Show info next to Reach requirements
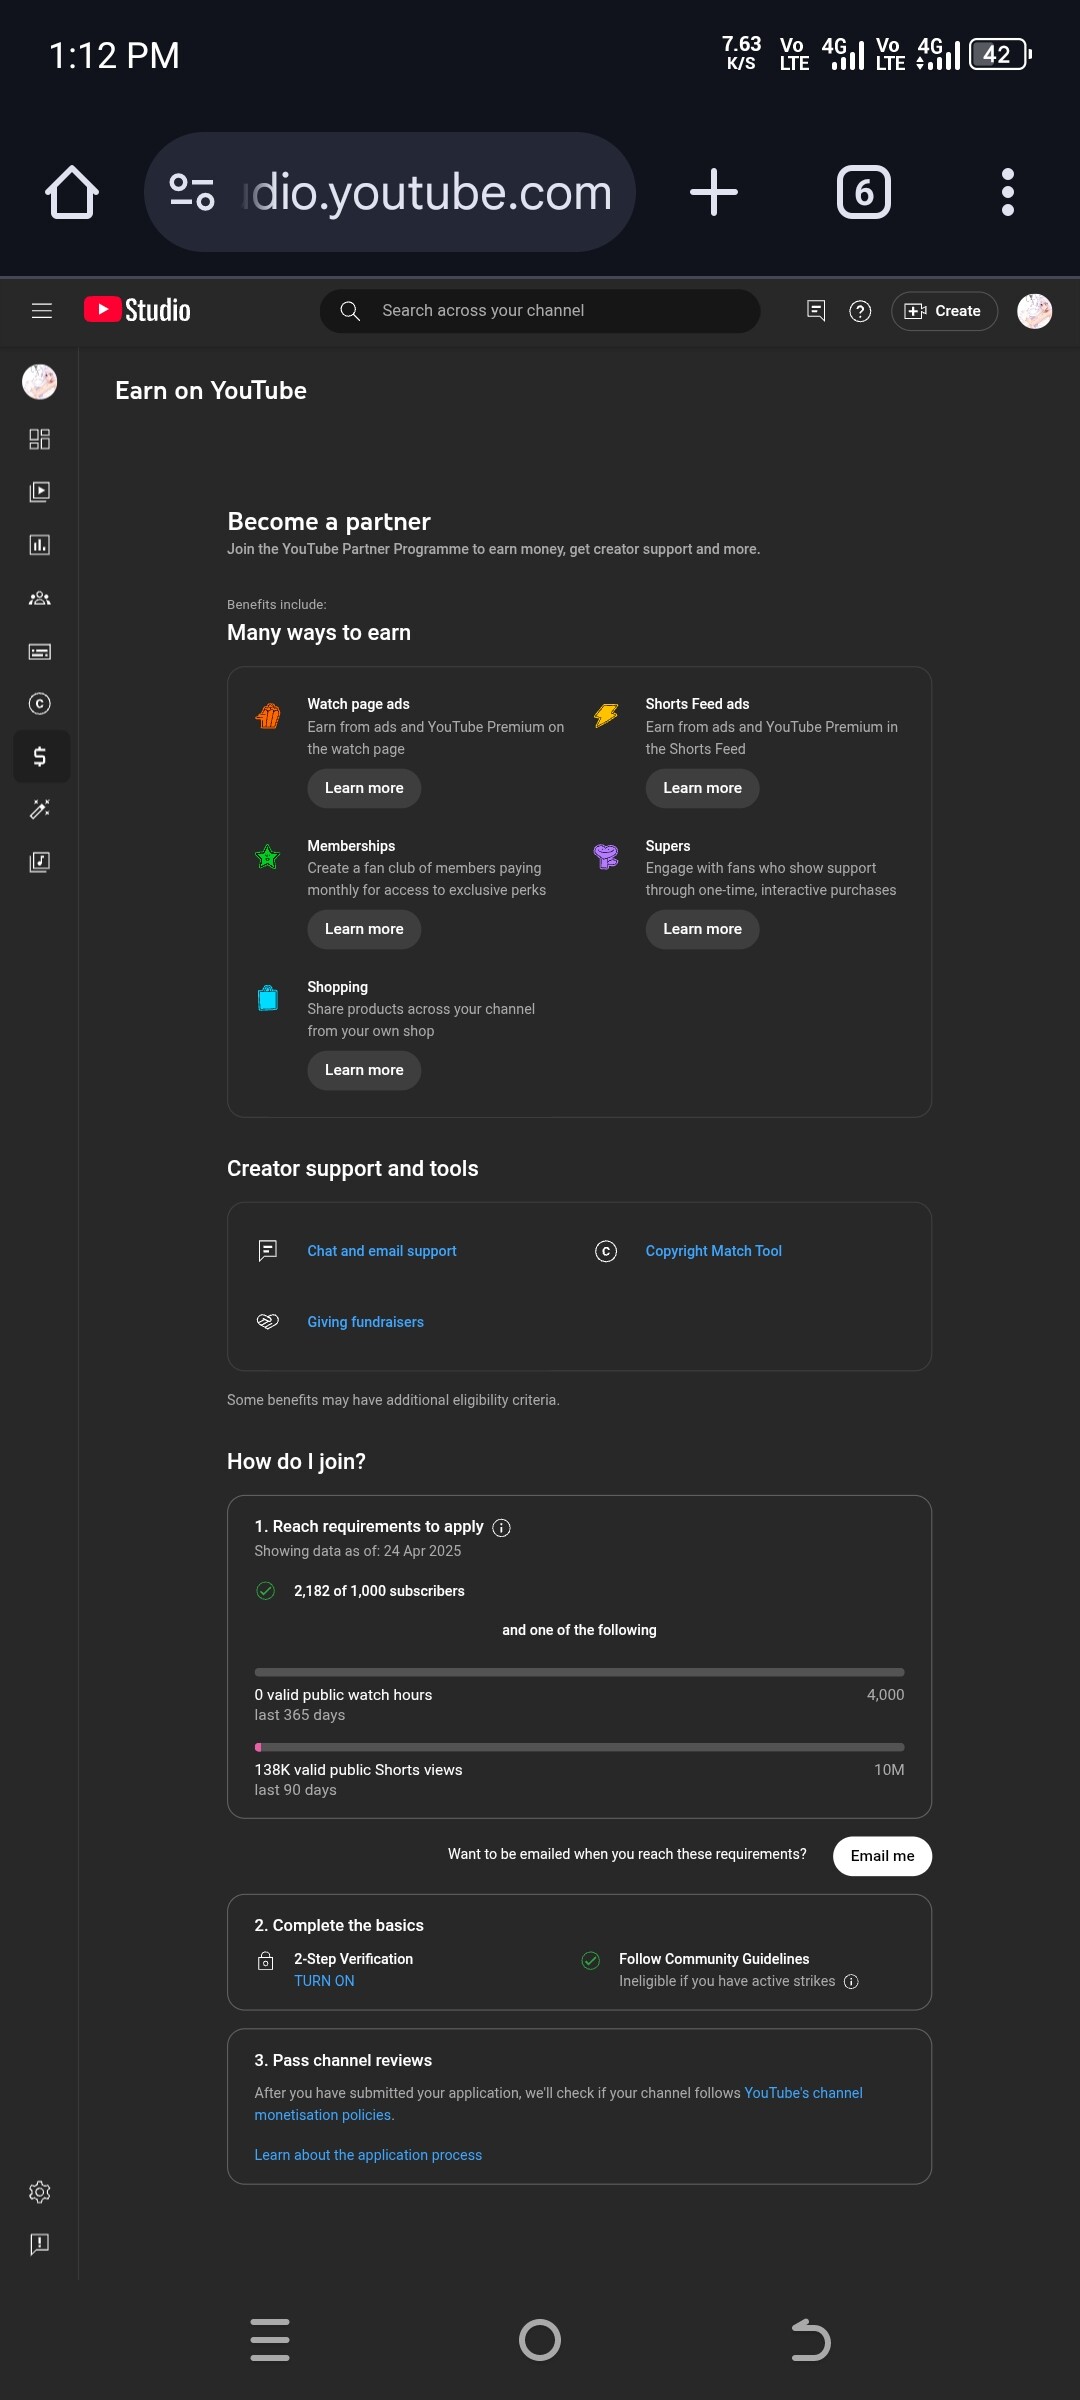 502,1527
